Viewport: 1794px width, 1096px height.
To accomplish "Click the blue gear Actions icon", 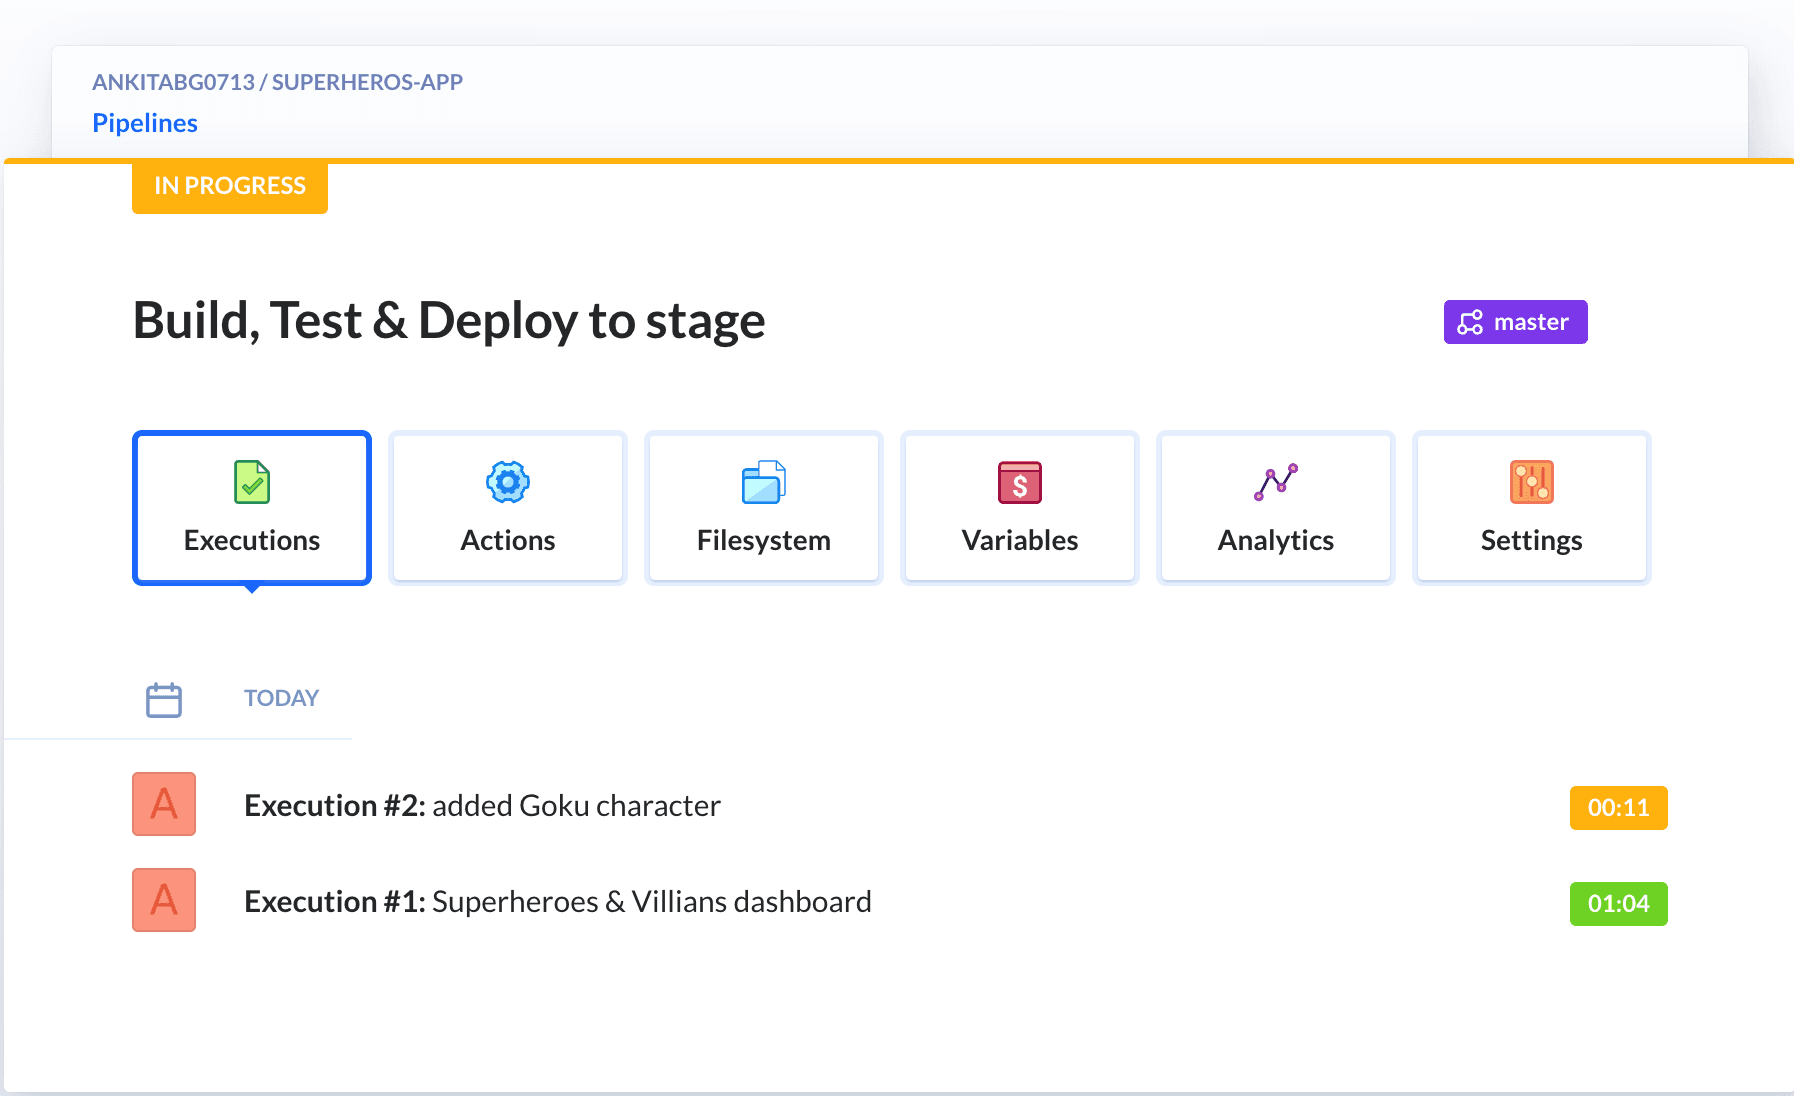I will tap(508, 482).
